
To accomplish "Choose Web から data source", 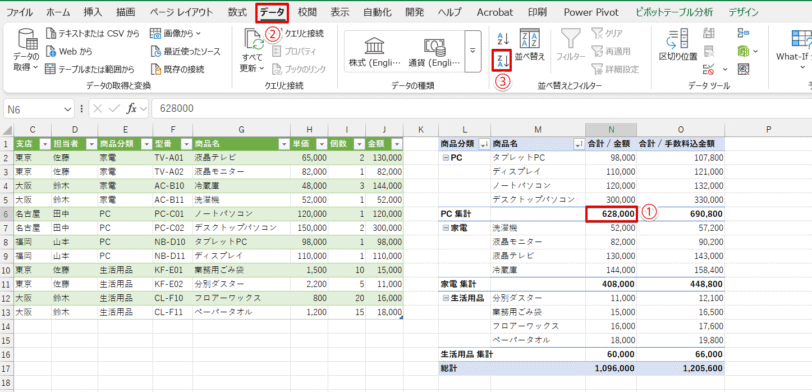I will (69, 51).
